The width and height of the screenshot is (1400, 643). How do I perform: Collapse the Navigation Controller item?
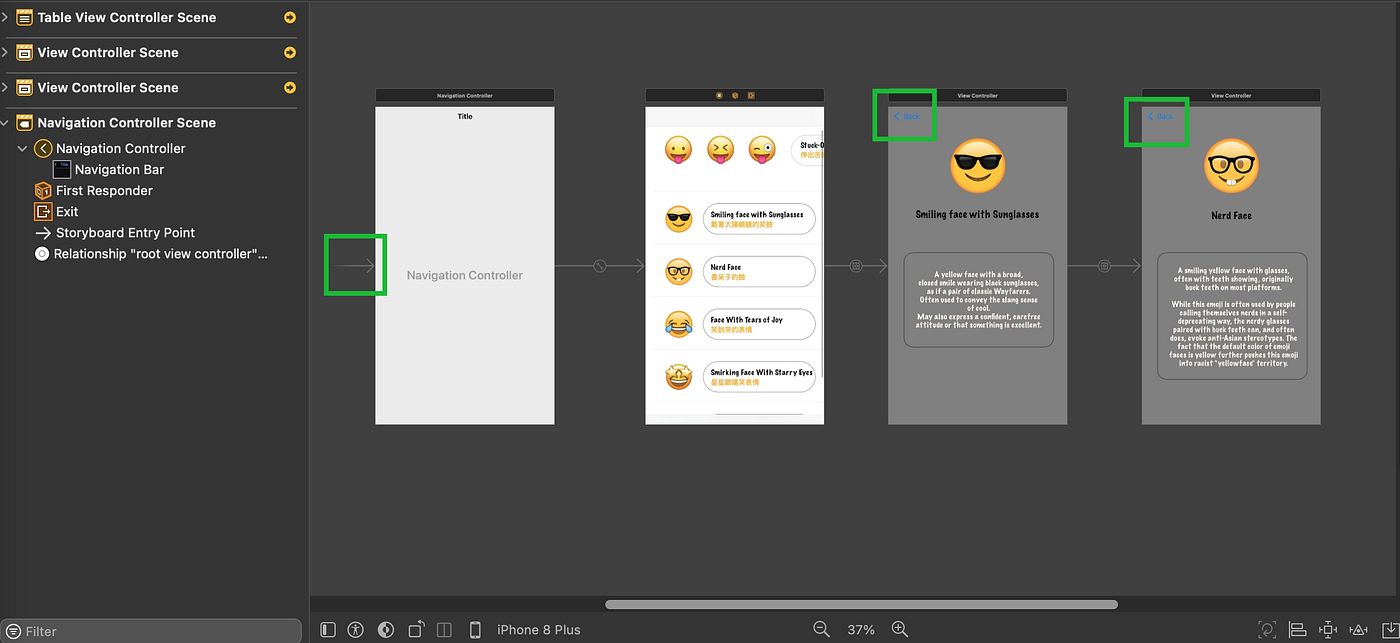coord(22,149)
